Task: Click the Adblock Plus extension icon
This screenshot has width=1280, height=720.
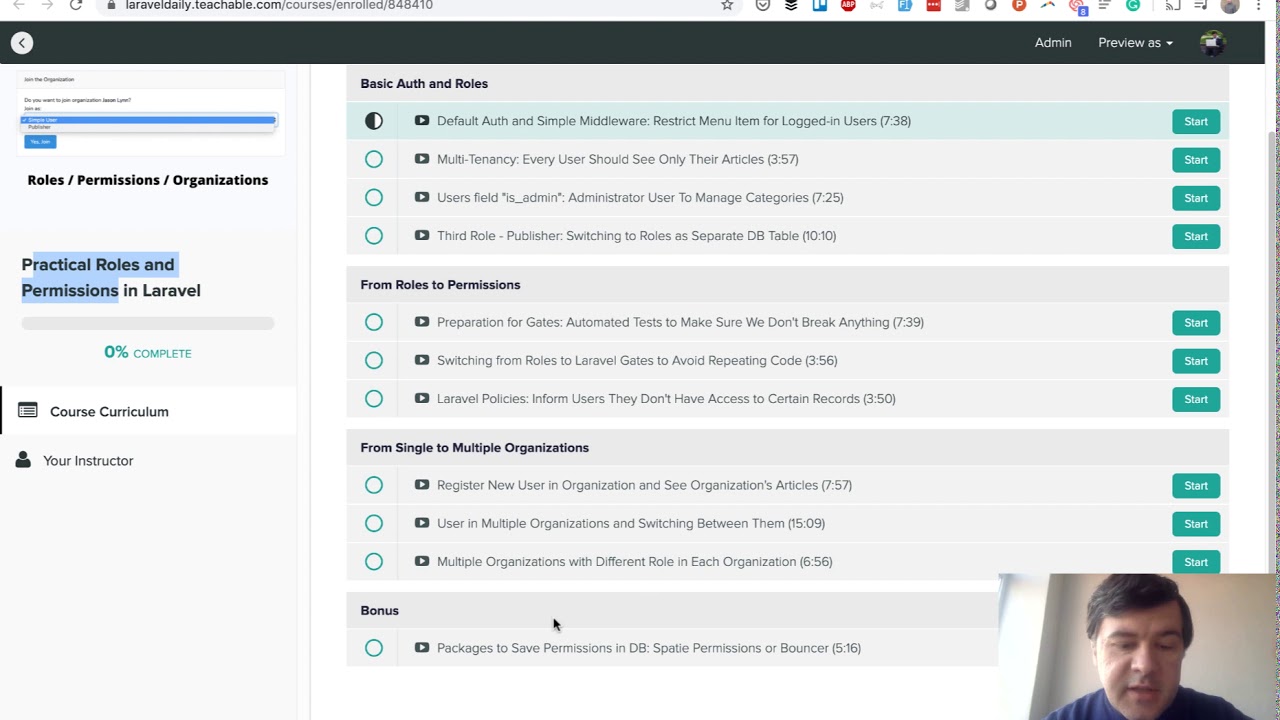Action: (848, 5)
